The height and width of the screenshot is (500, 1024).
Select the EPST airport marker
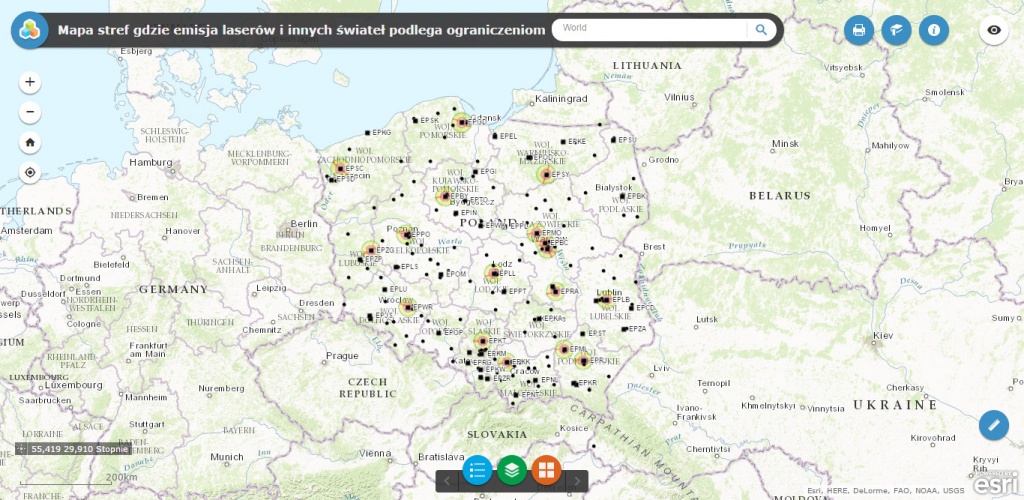tap(583, 333)
